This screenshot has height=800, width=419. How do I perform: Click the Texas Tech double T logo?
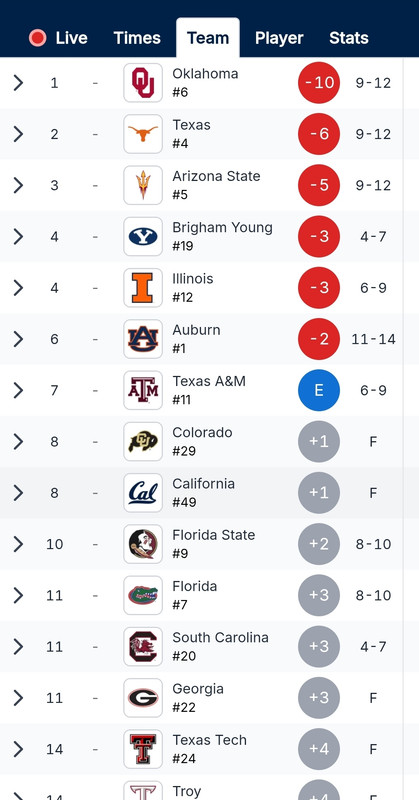click(x=143, y=749)
